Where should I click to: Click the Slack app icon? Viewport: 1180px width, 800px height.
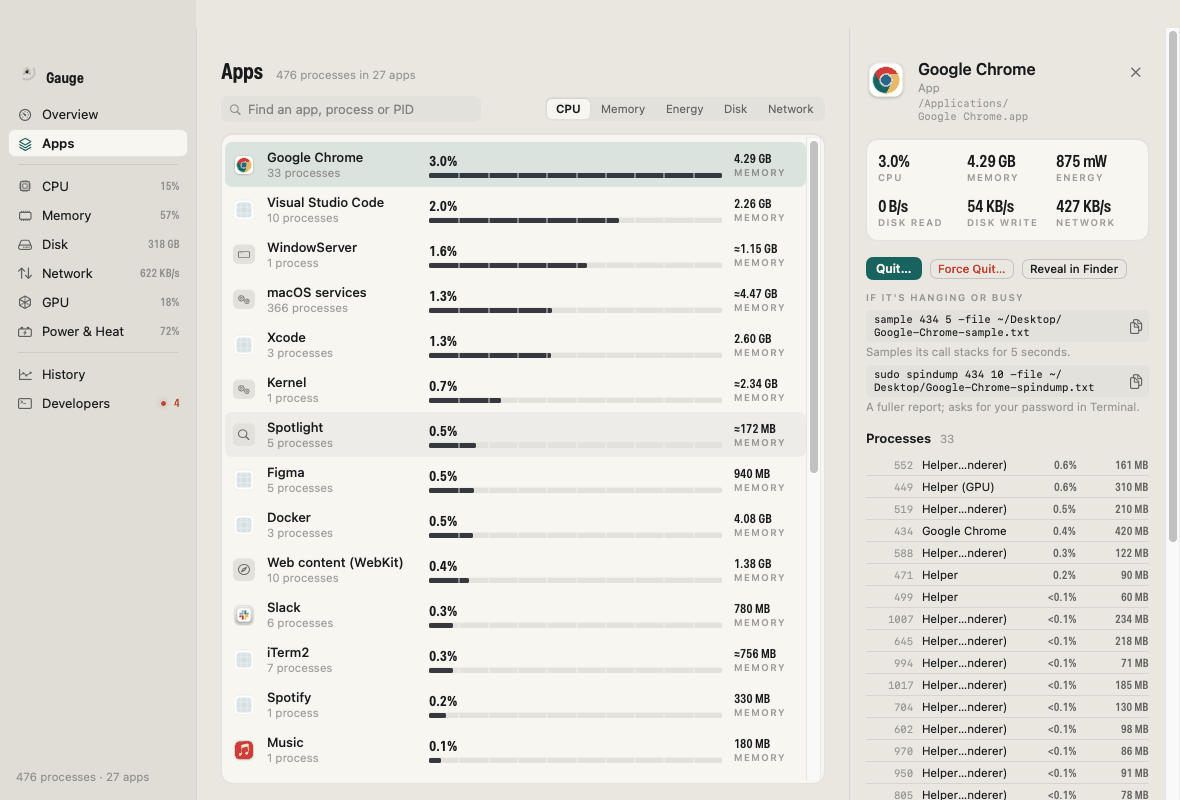244,615
